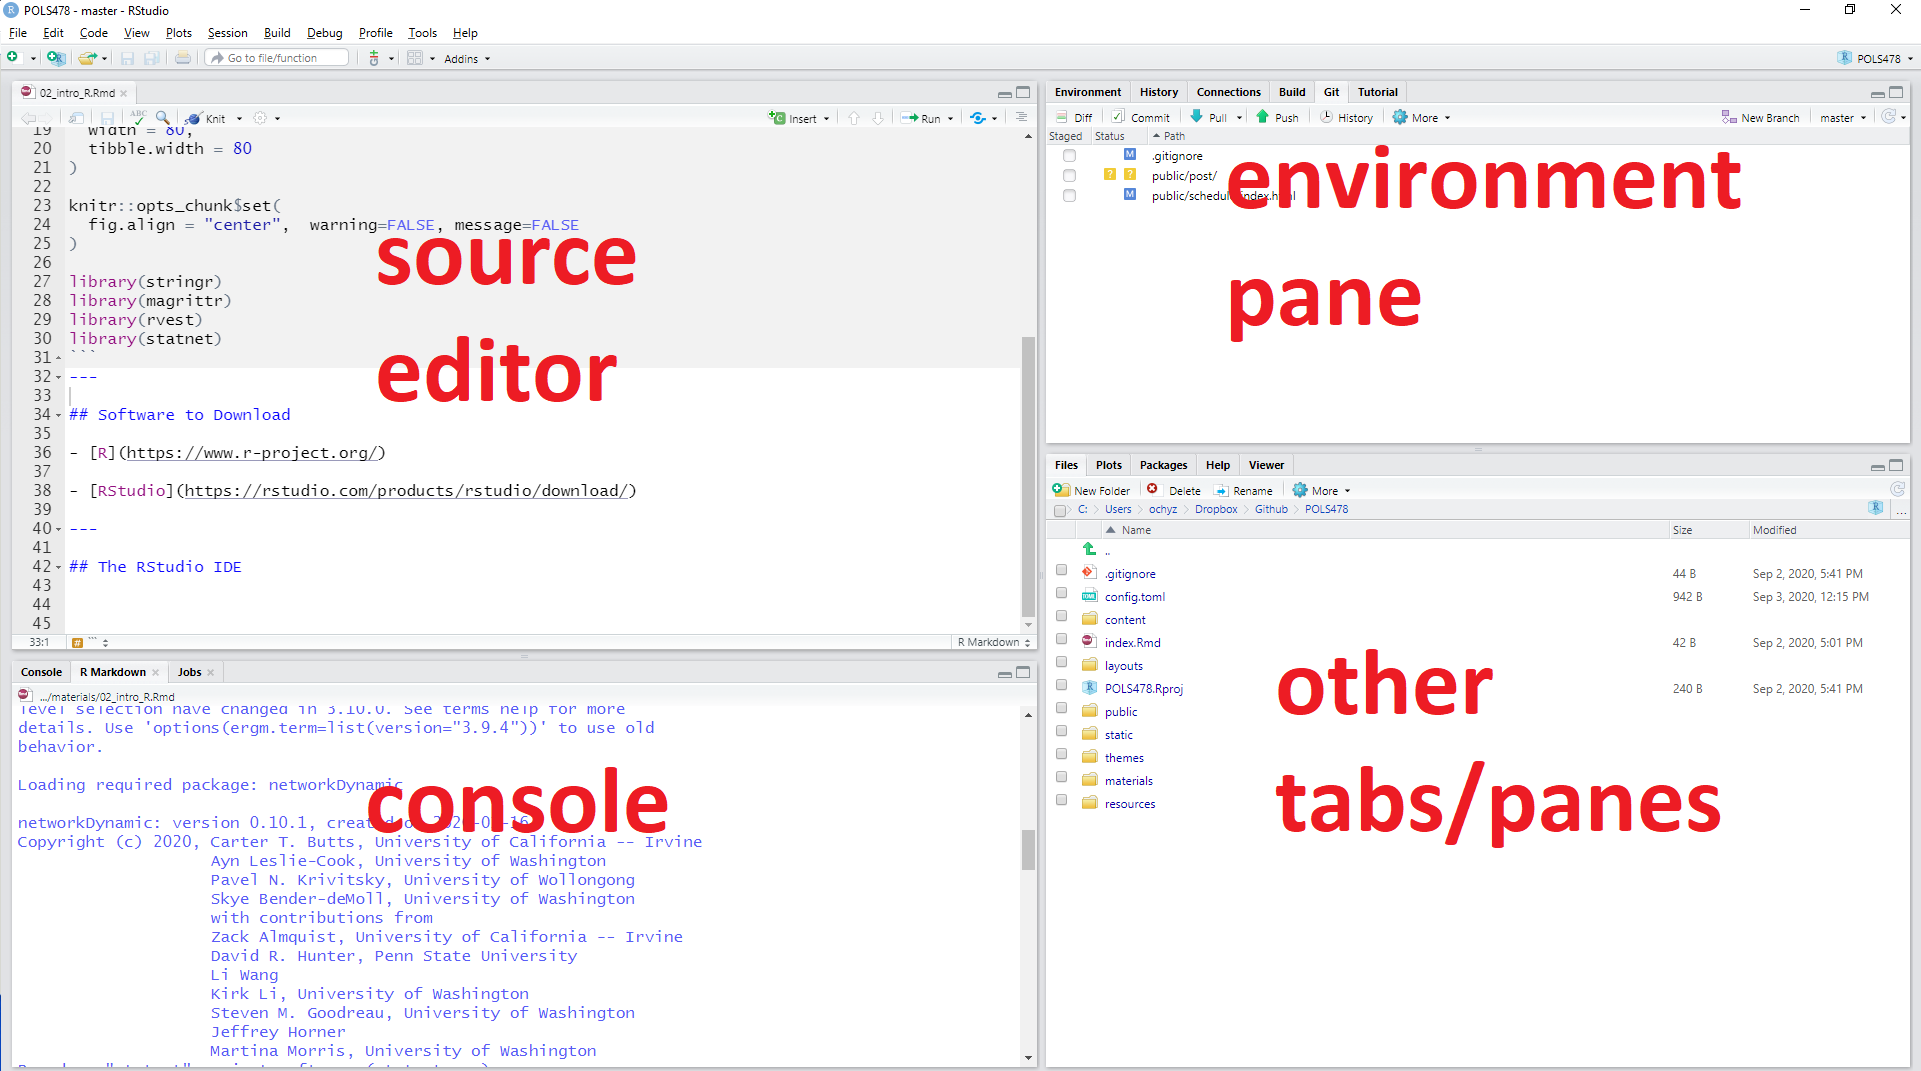Click the Show in new window editor icon
Image resolution: width=1921 pixels, height=1071 pixels.
(77, 118)
